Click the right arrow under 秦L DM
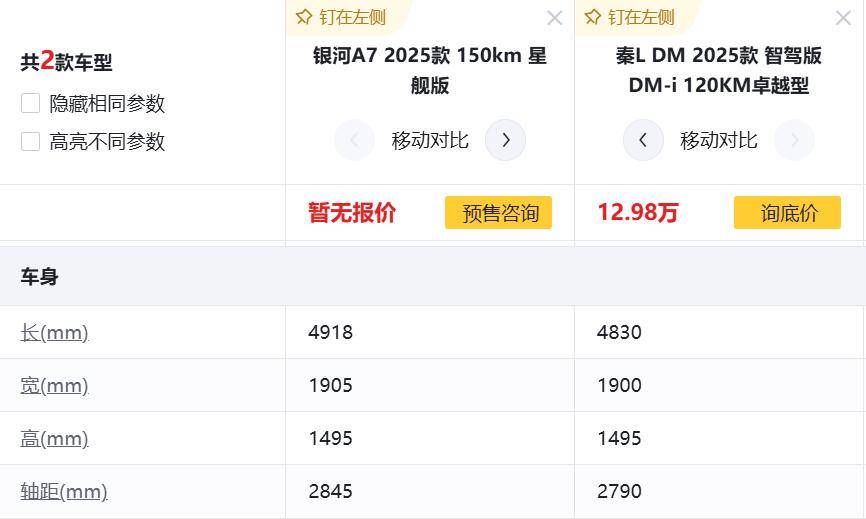This screenshot has width=866, height=519. point(794,140)
